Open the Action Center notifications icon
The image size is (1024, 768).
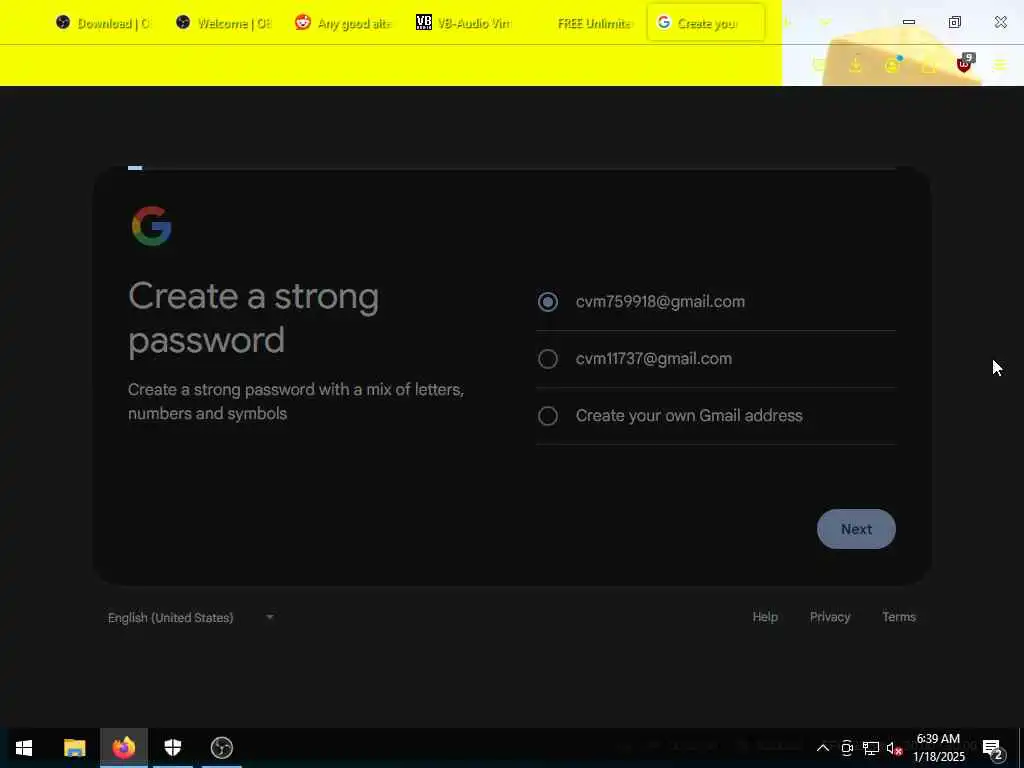(992, 748)
